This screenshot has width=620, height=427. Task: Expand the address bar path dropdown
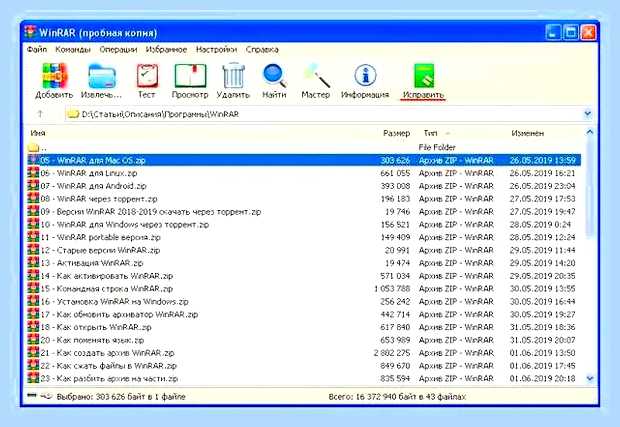[588, 114]
